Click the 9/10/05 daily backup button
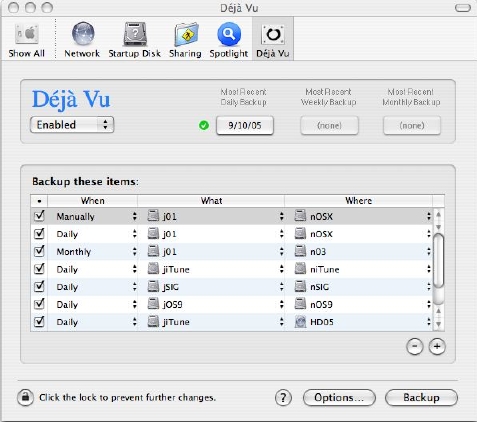Viewport: 477px width, 422px height. point(245,125)
